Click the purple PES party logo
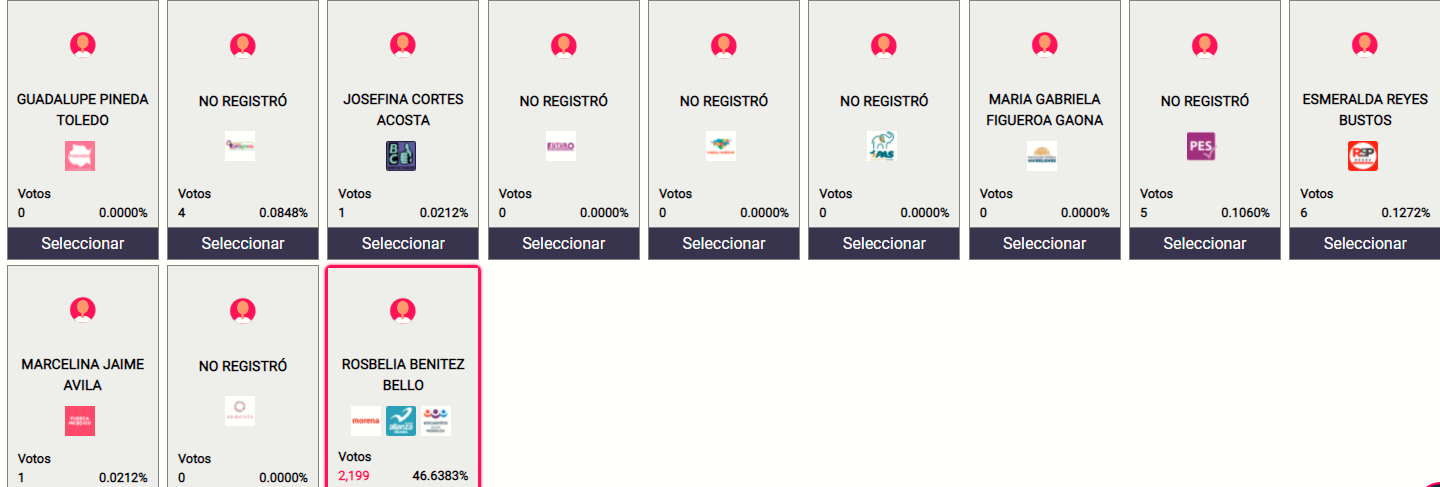The height and width of the screenshot is (487, 1440). (1201, 146)
